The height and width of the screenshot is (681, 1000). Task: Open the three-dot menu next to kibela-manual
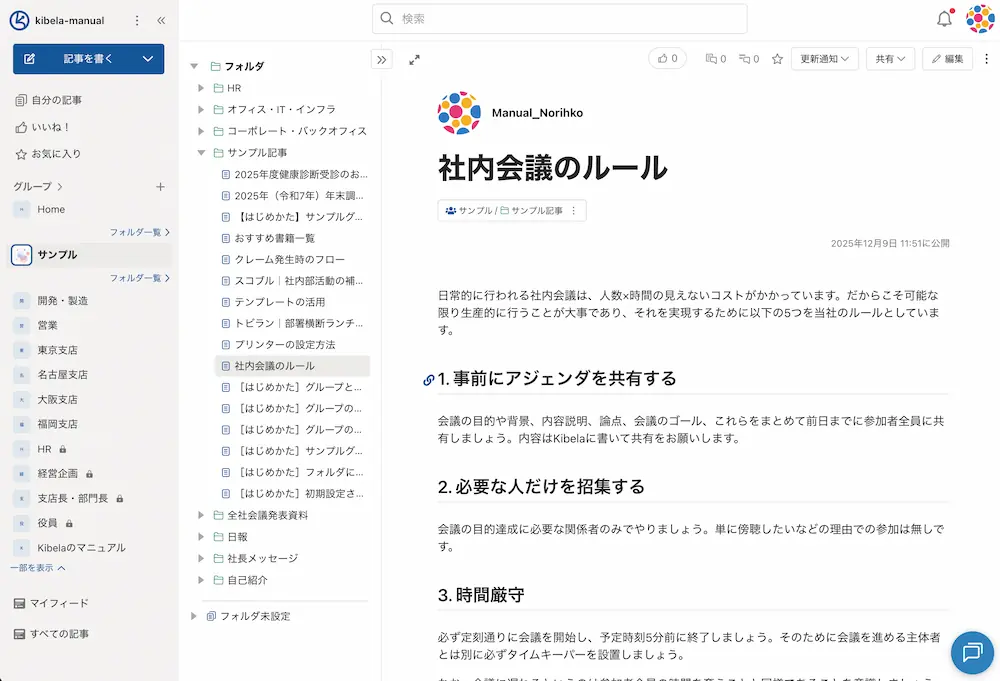tap(135, 19)
